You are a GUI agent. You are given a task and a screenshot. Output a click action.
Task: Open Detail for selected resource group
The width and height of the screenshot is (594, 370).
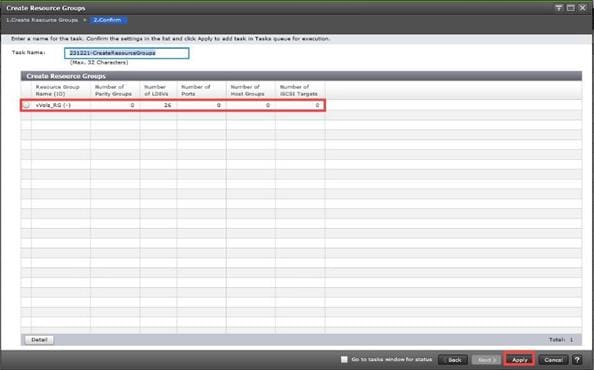click(x=39, y=340)
